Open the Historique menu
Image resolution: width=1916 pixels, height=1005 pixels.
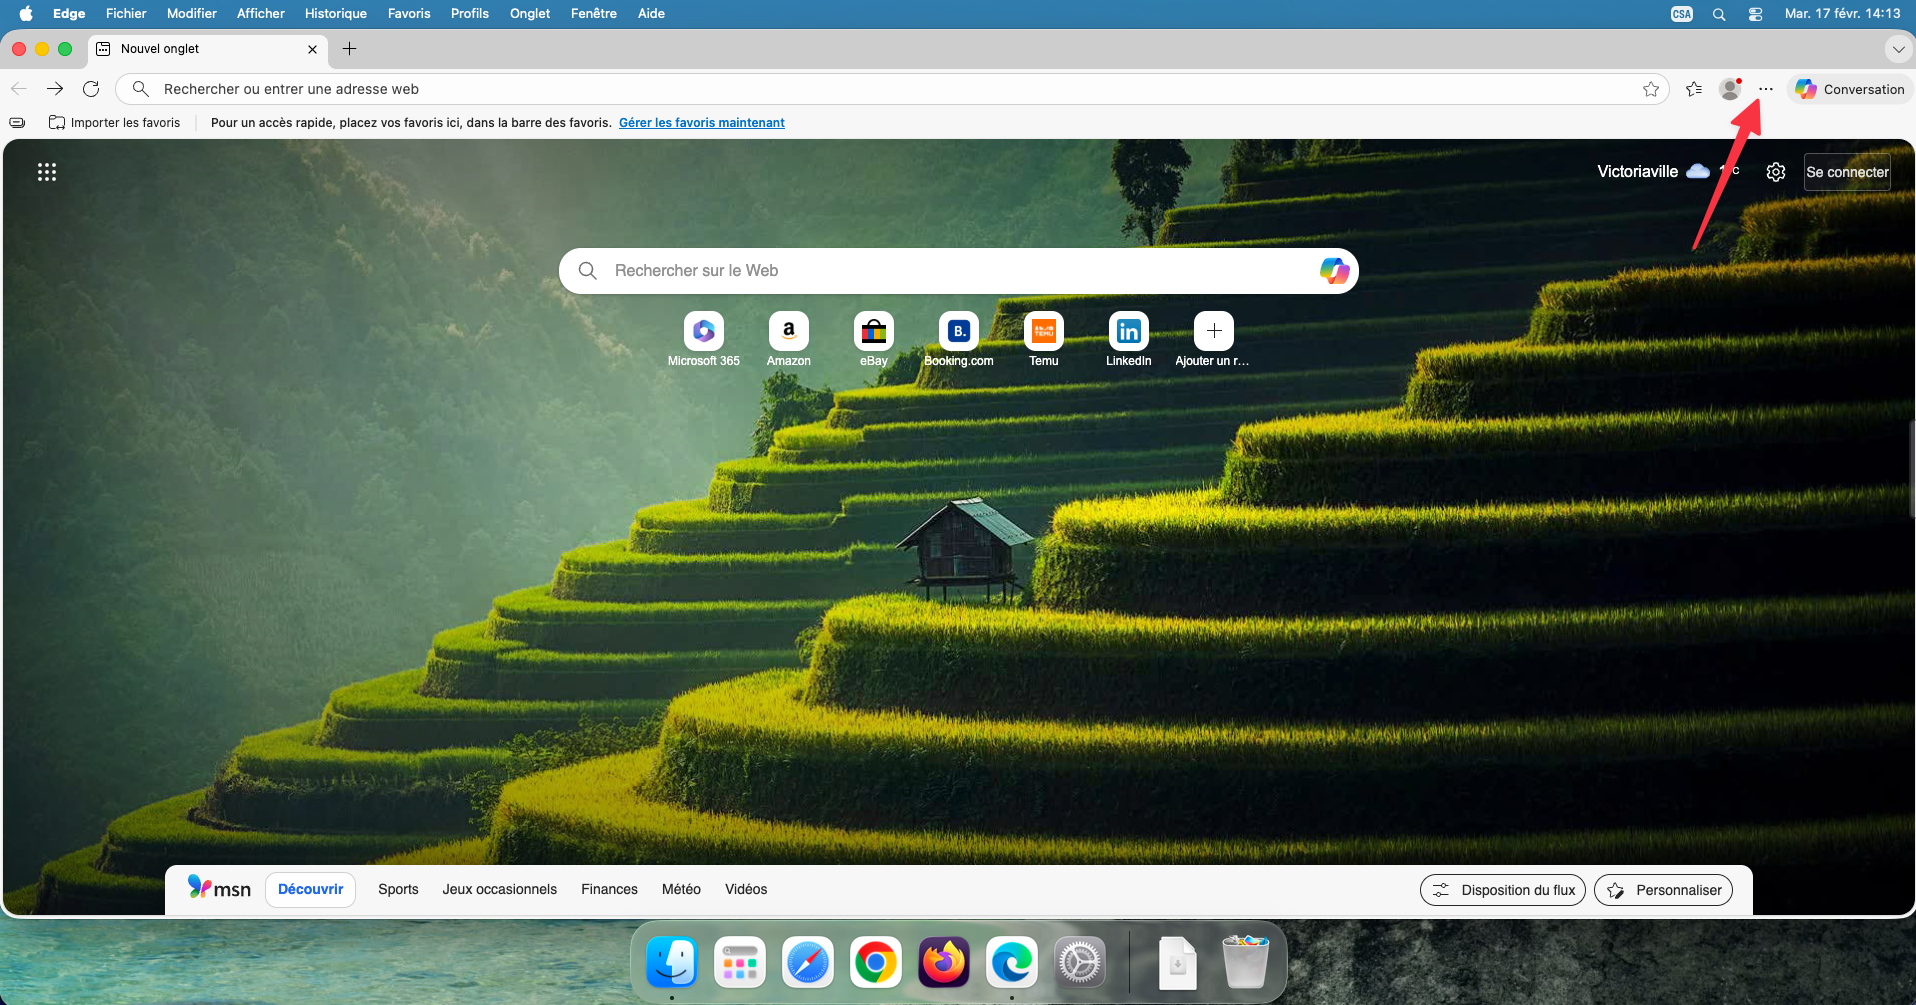(x=335, y=13)
